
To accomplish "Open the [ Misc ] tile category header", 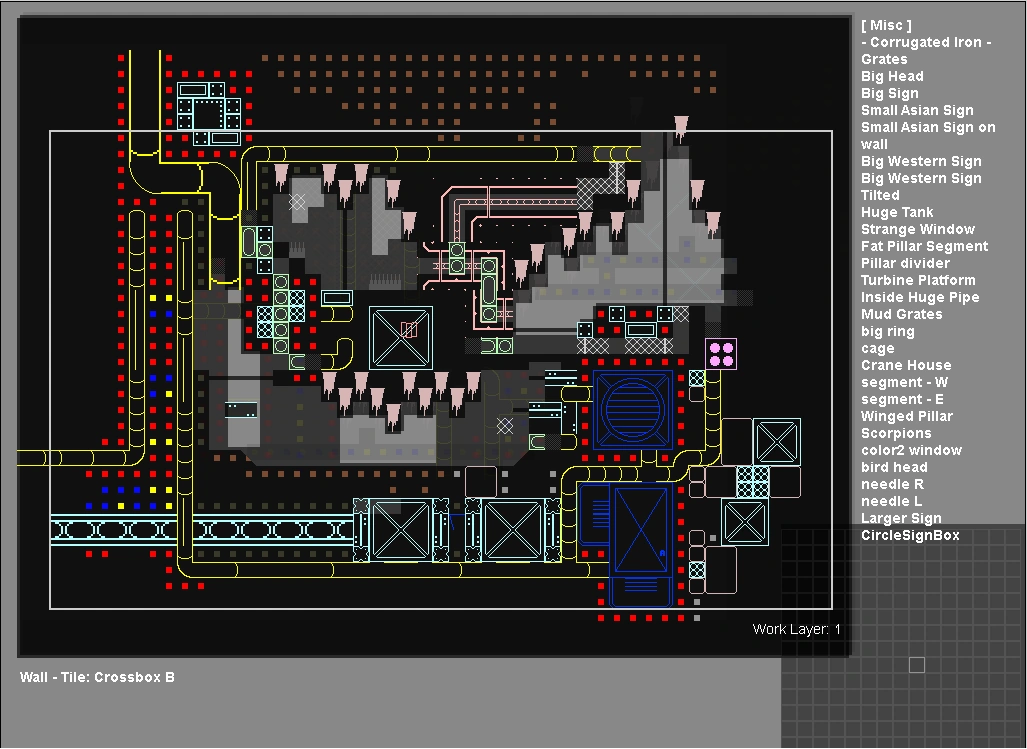I will click(x=886, y=25).
